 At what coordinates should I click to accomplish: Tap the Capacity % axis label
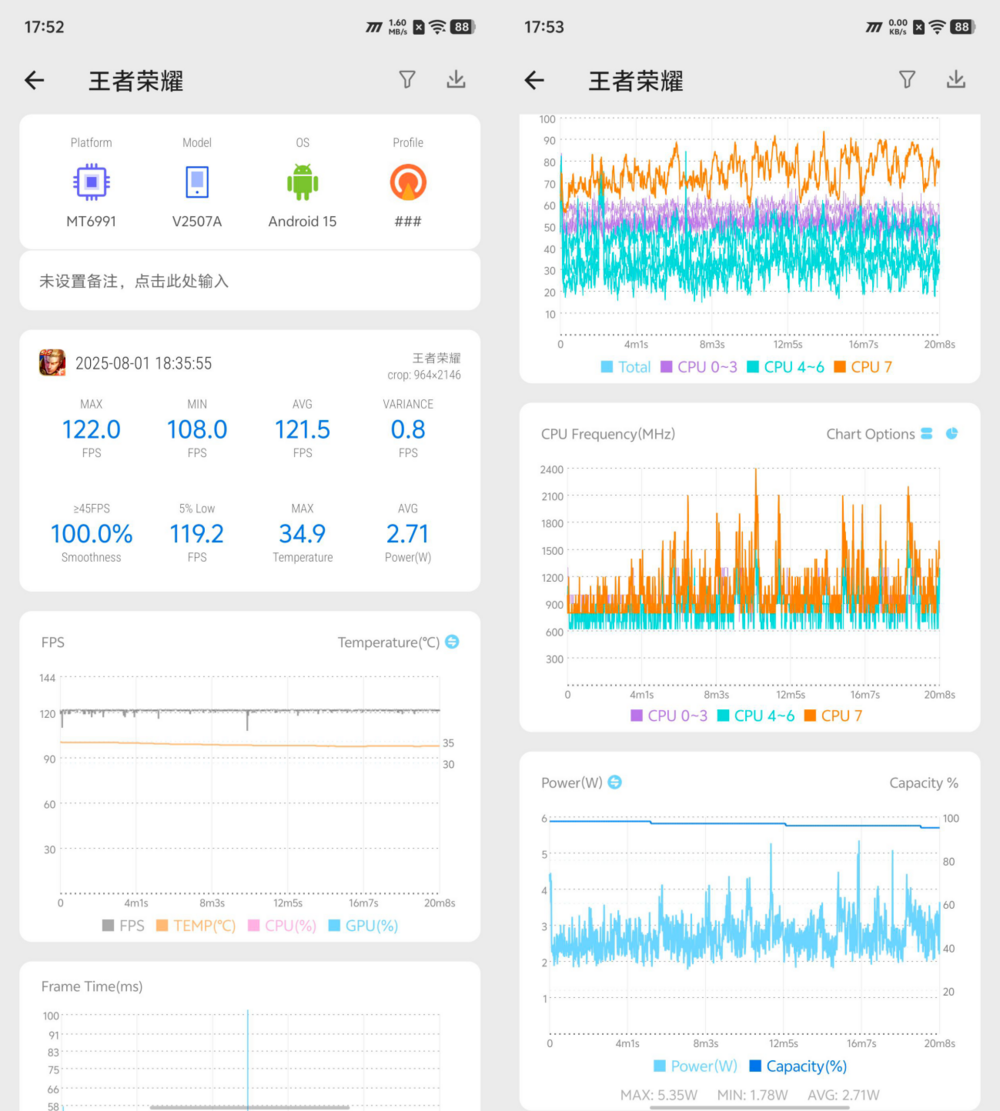[924, 782]
